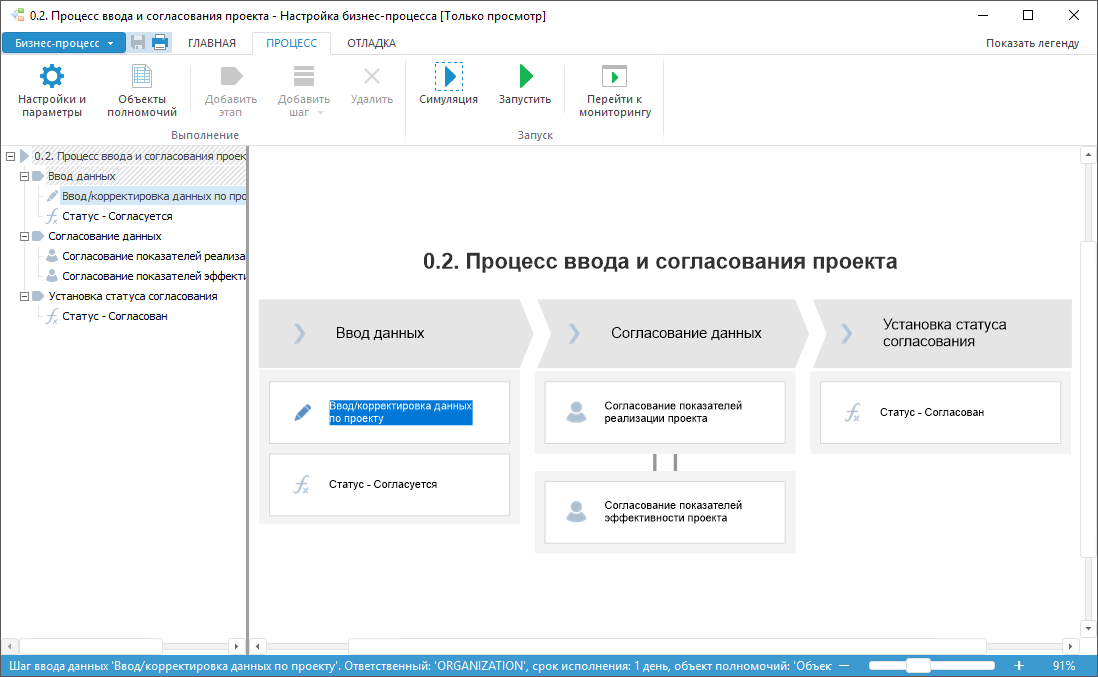The height and width of the screenshot is (677, 1098).
Task: Open the Бизнес-процесс dropdown menu
Action: tap(64, 43)
